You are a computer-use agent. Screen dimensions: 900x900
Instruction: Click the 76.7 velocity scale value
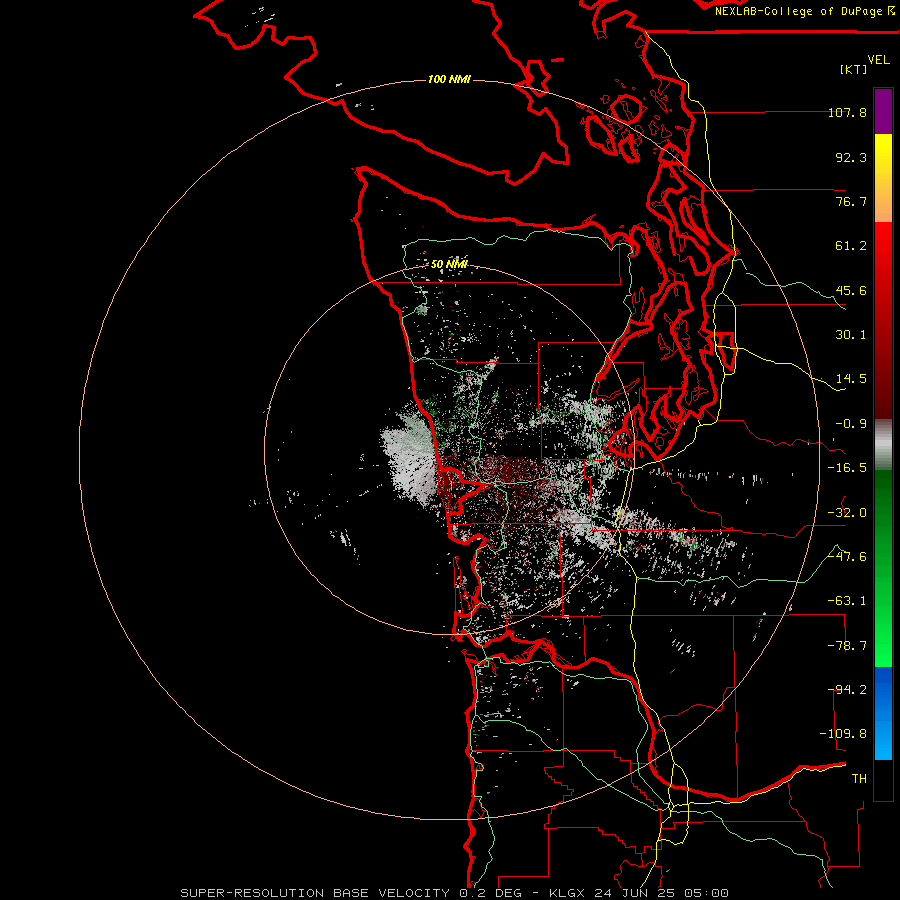pos(851,201)
